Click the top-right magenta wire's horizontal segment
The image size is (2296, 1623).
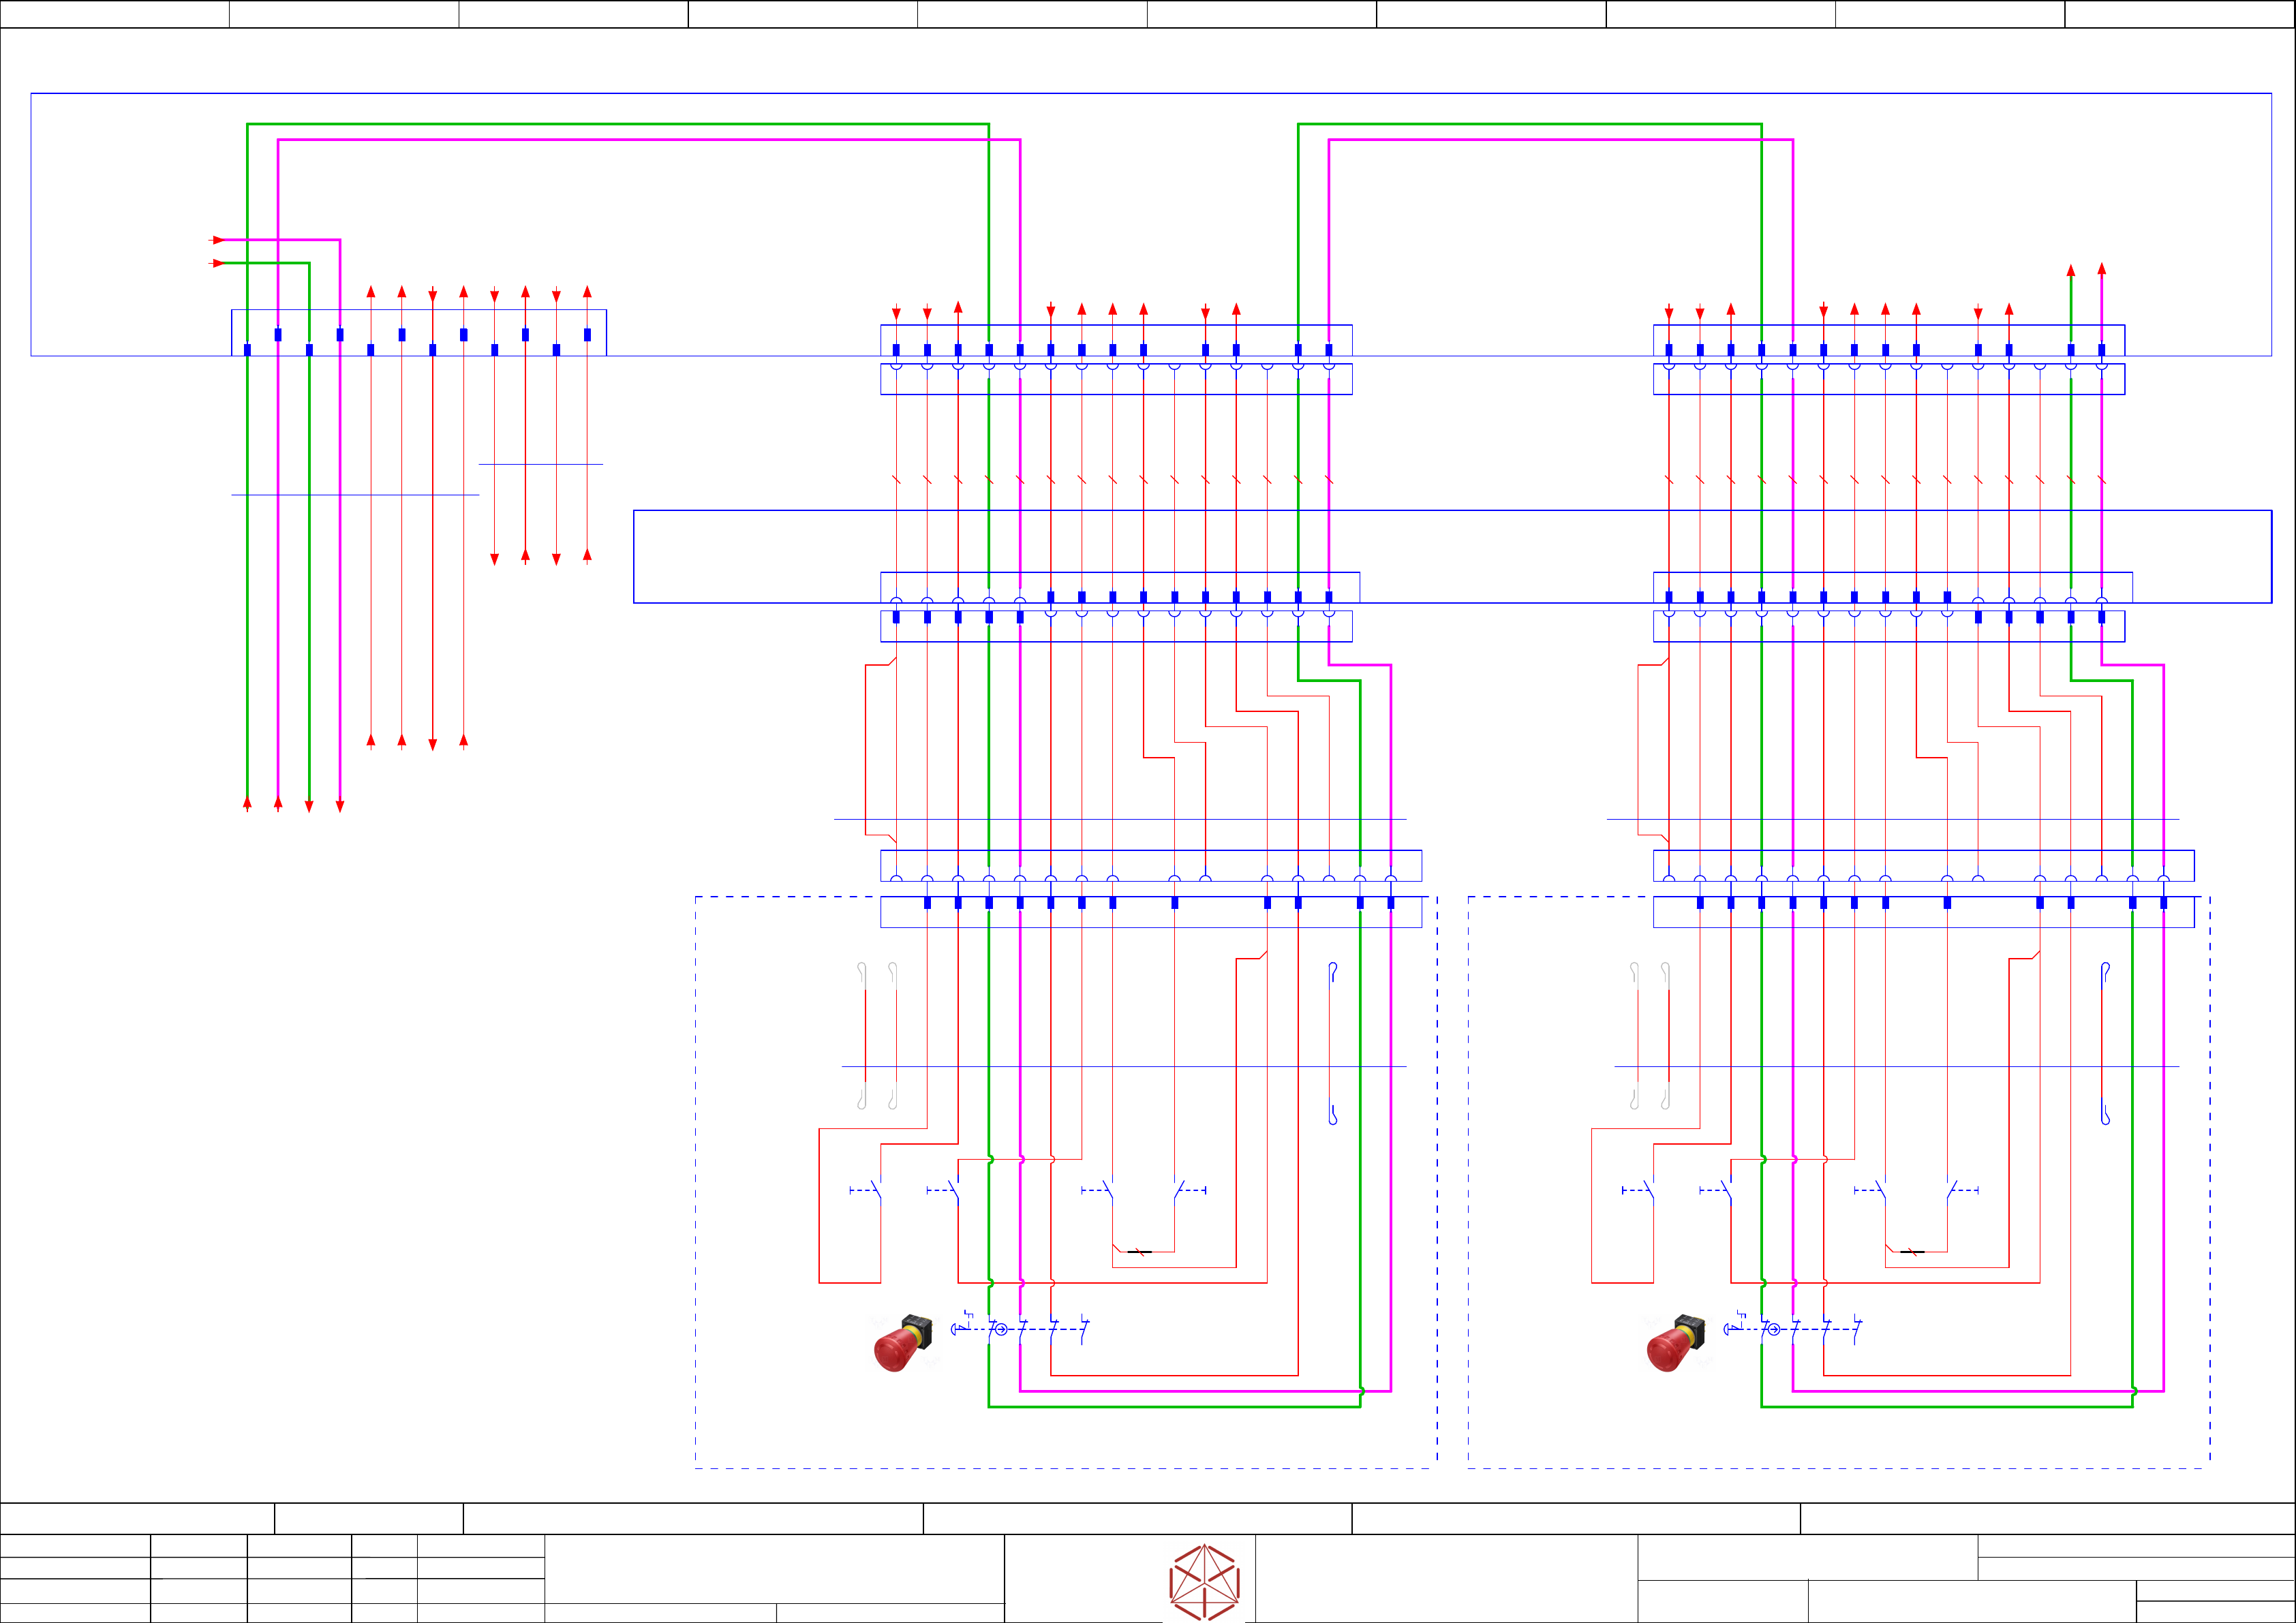click(1560, 140)
